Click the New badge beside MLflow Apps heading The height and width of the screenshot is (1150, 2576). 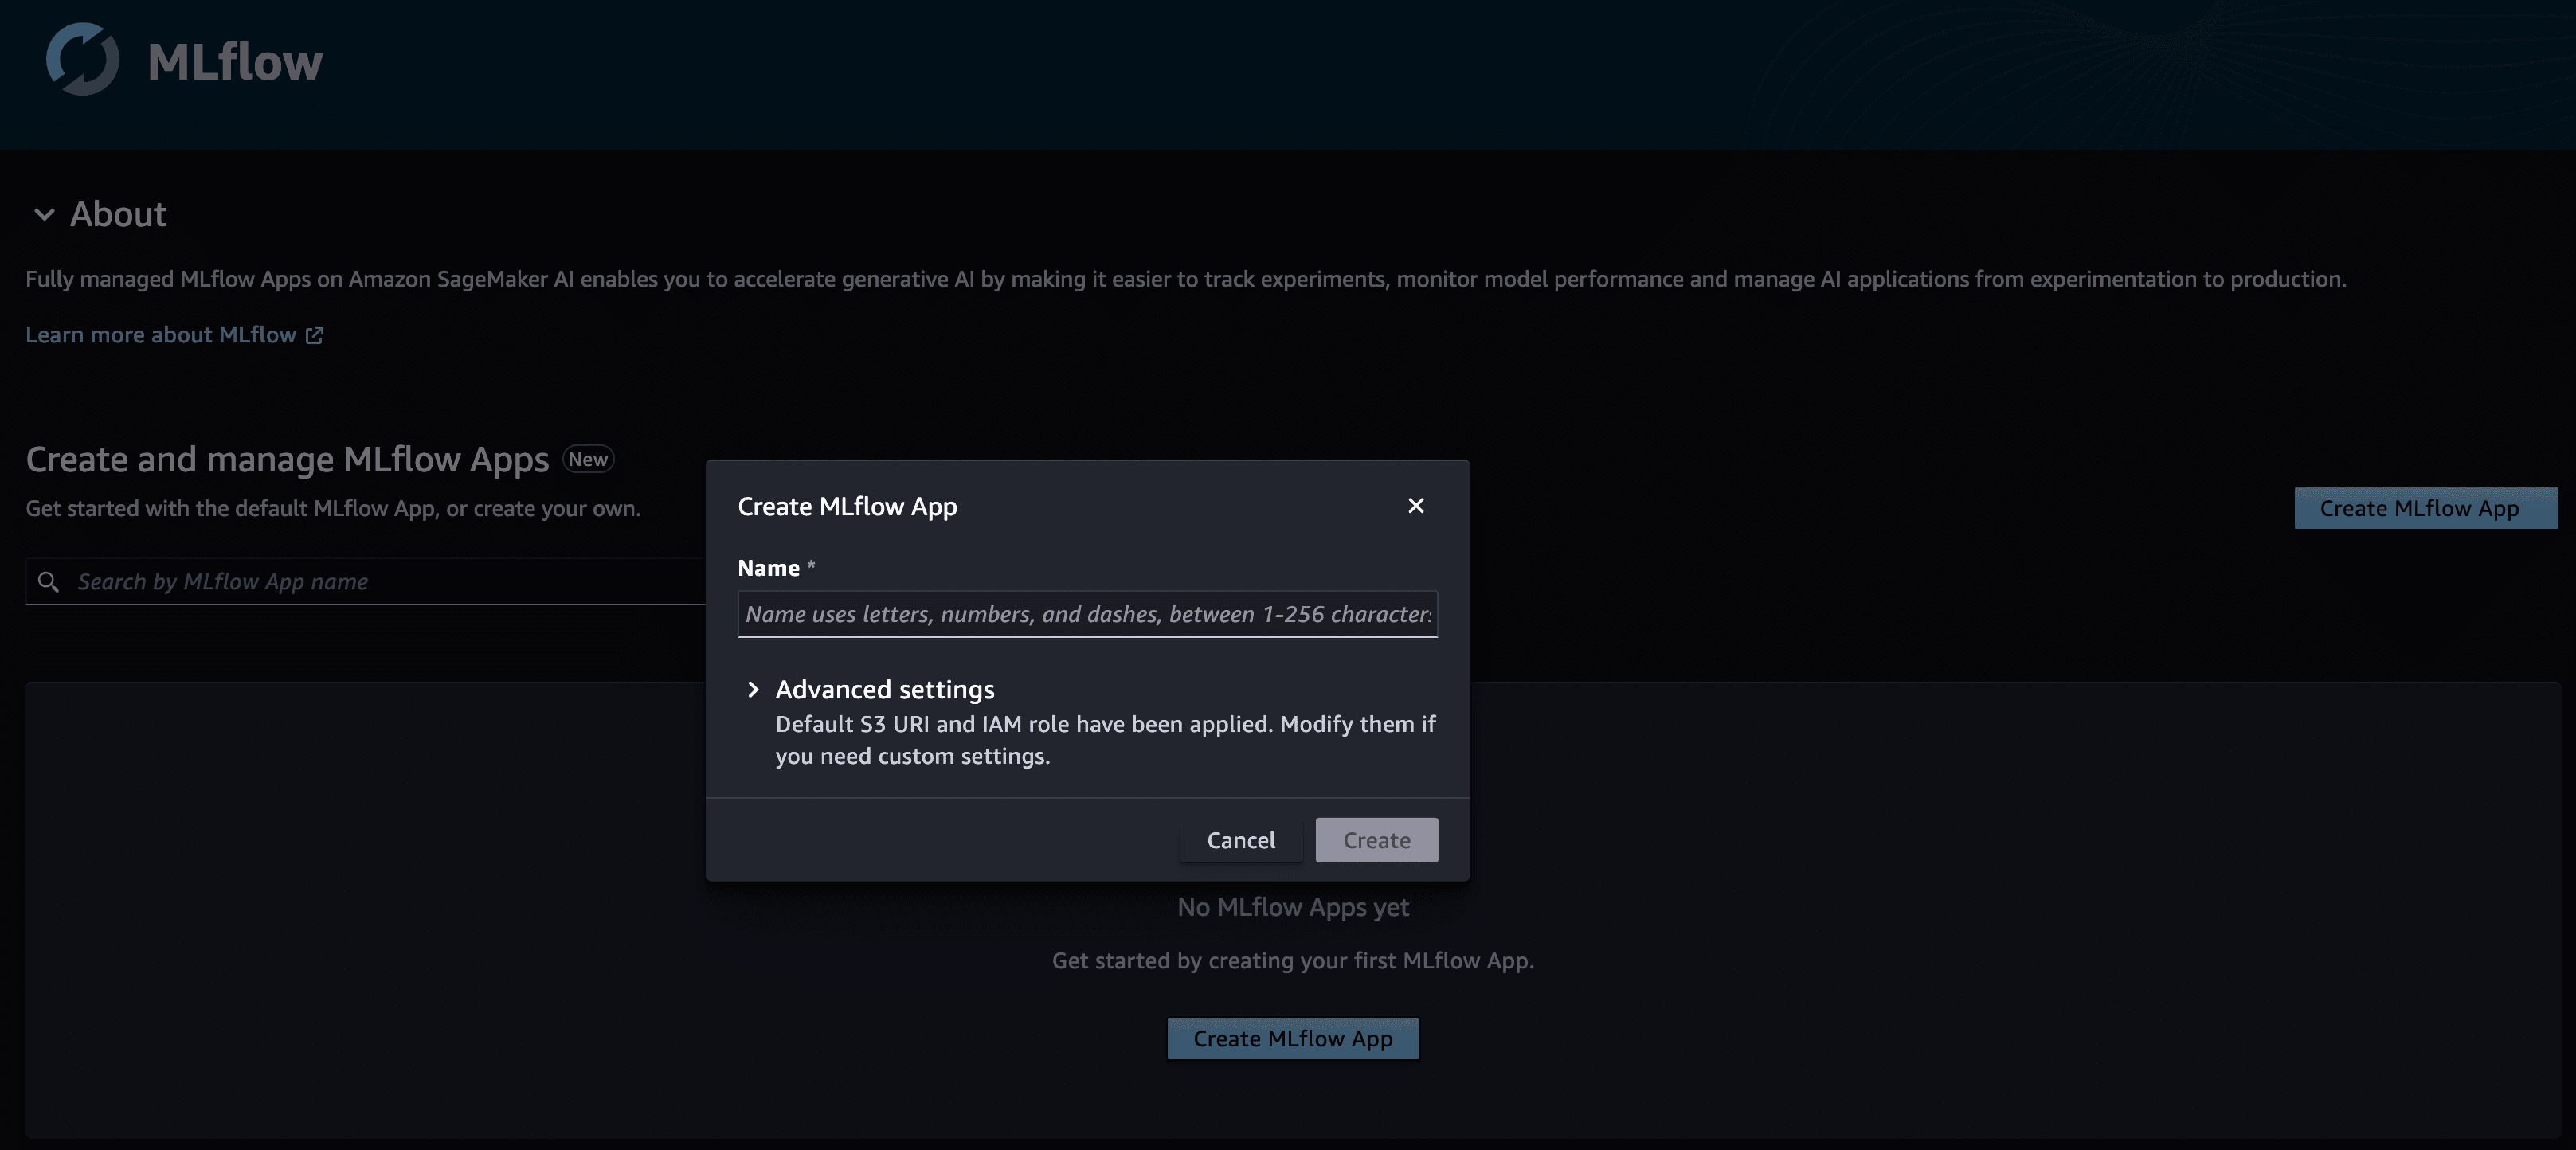pyautogui.click(x=588, y=459)
